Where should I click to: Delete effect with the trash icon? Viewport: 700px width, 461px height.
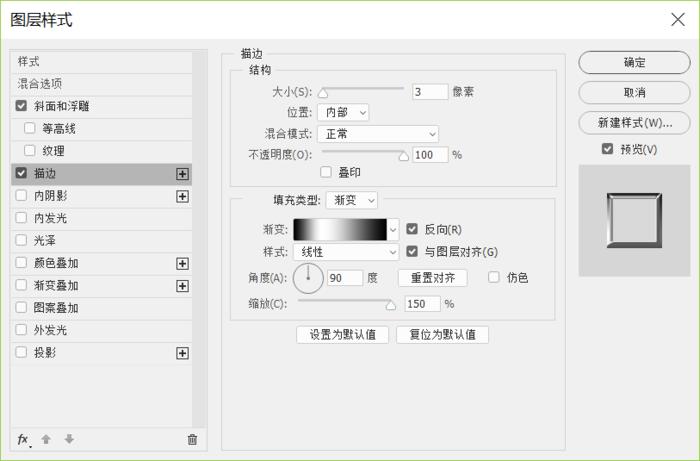click(x=192, y=440)
